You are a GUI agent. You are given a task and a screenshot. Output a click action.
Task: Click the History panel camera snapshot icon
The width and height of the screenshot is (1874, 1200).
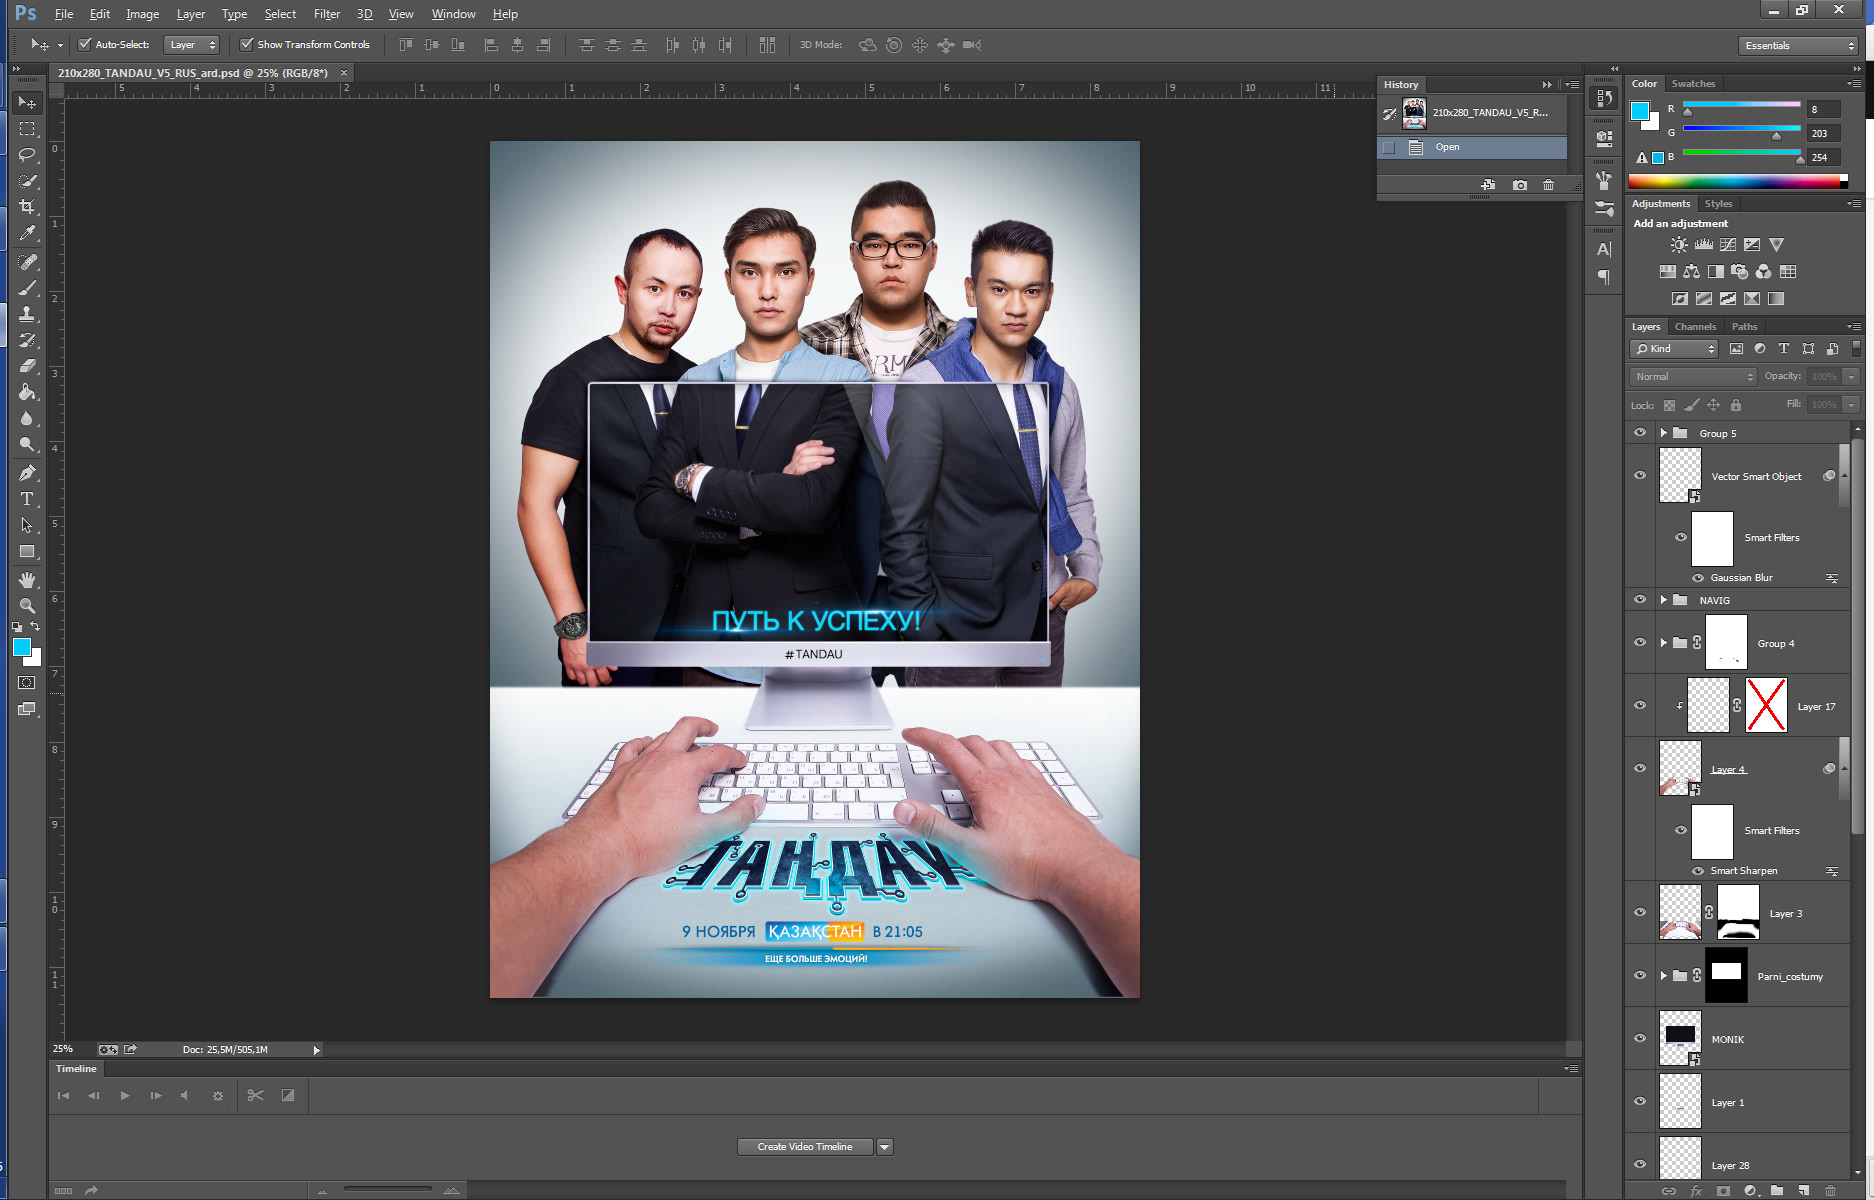1520,185
